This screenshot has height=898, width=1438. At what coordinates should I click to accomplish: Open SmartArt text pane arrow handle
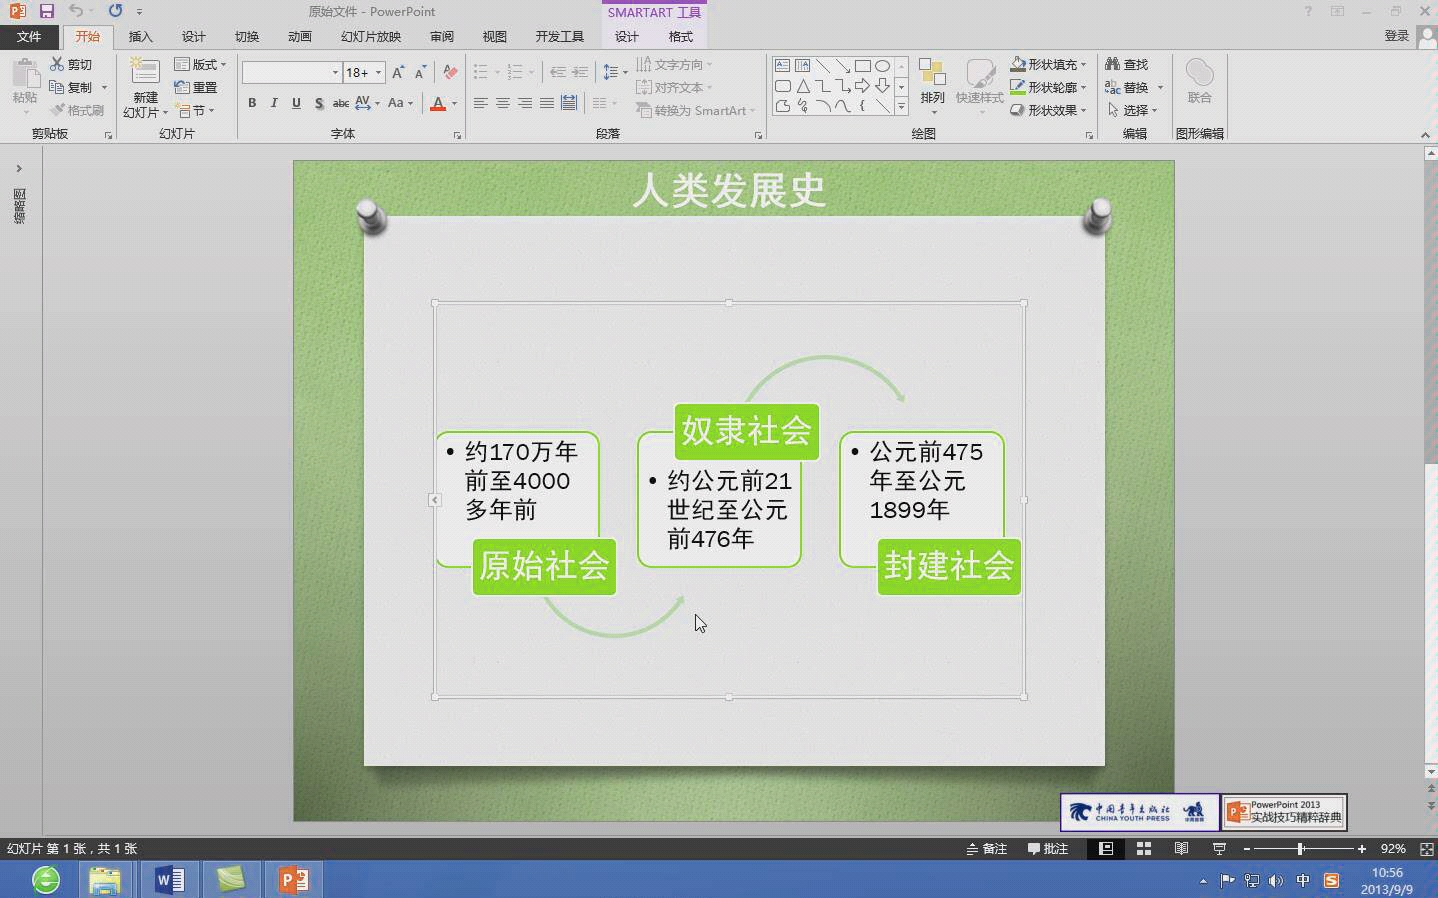coord(434,499)
